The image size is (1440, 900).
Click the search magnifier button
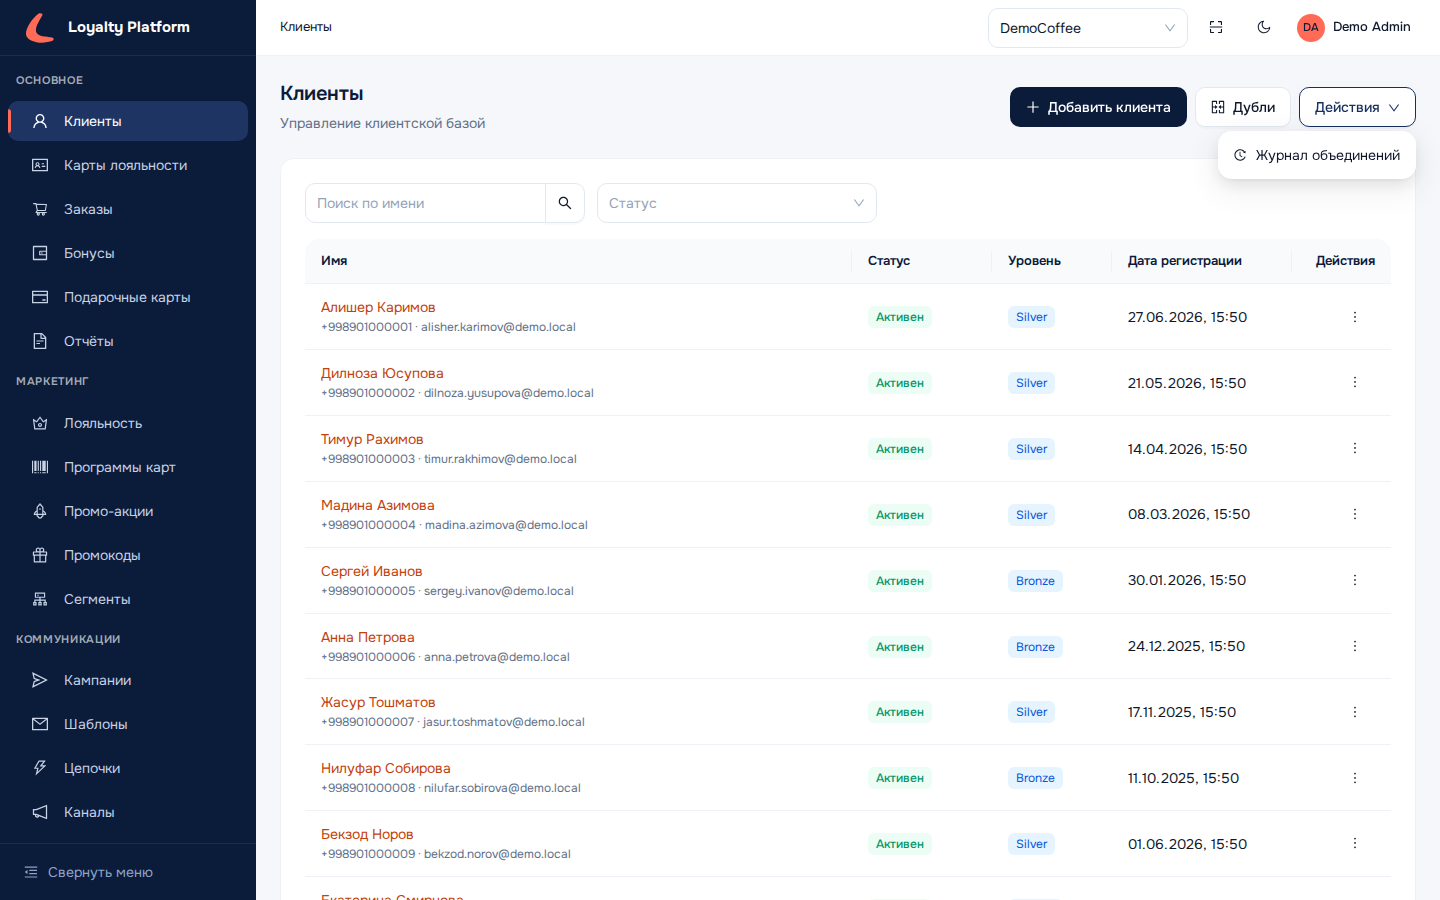pos(565,203)
